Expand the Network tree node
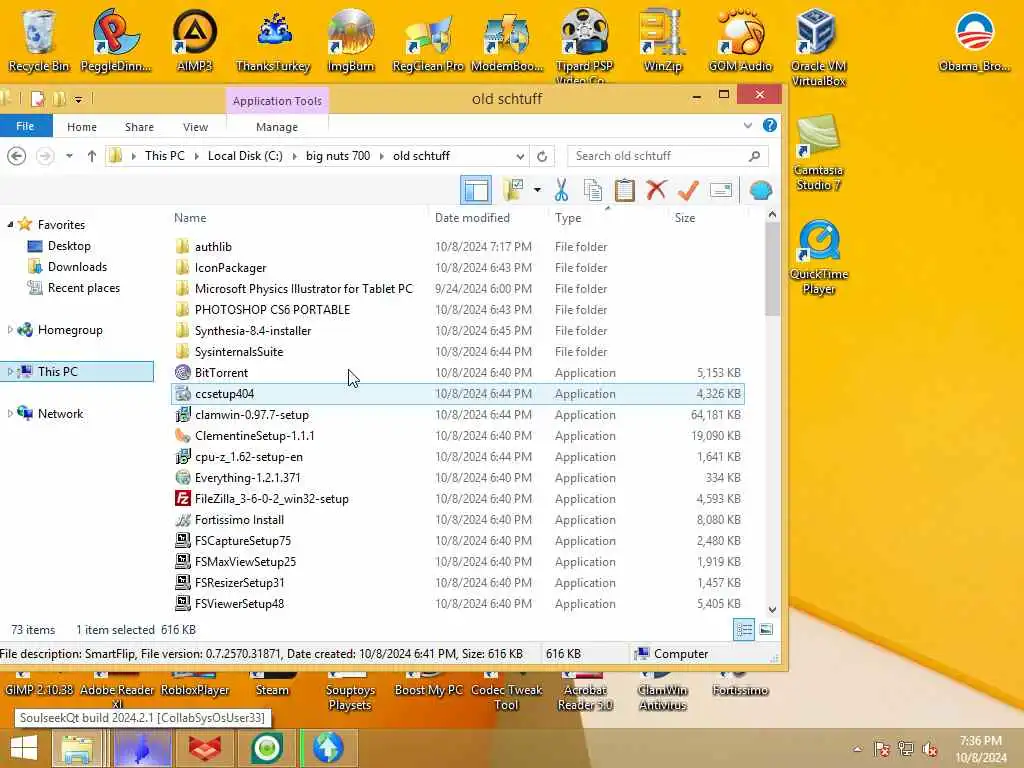The width and height of the screenshot is (1024, 768). (10, 413)
